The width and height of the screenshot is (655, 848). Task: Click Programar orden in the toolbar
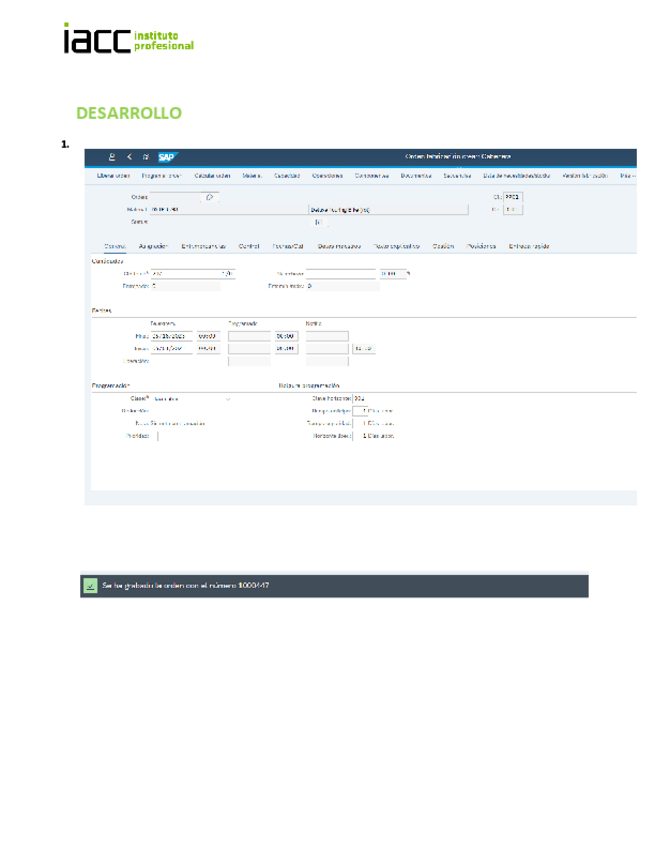162,176
